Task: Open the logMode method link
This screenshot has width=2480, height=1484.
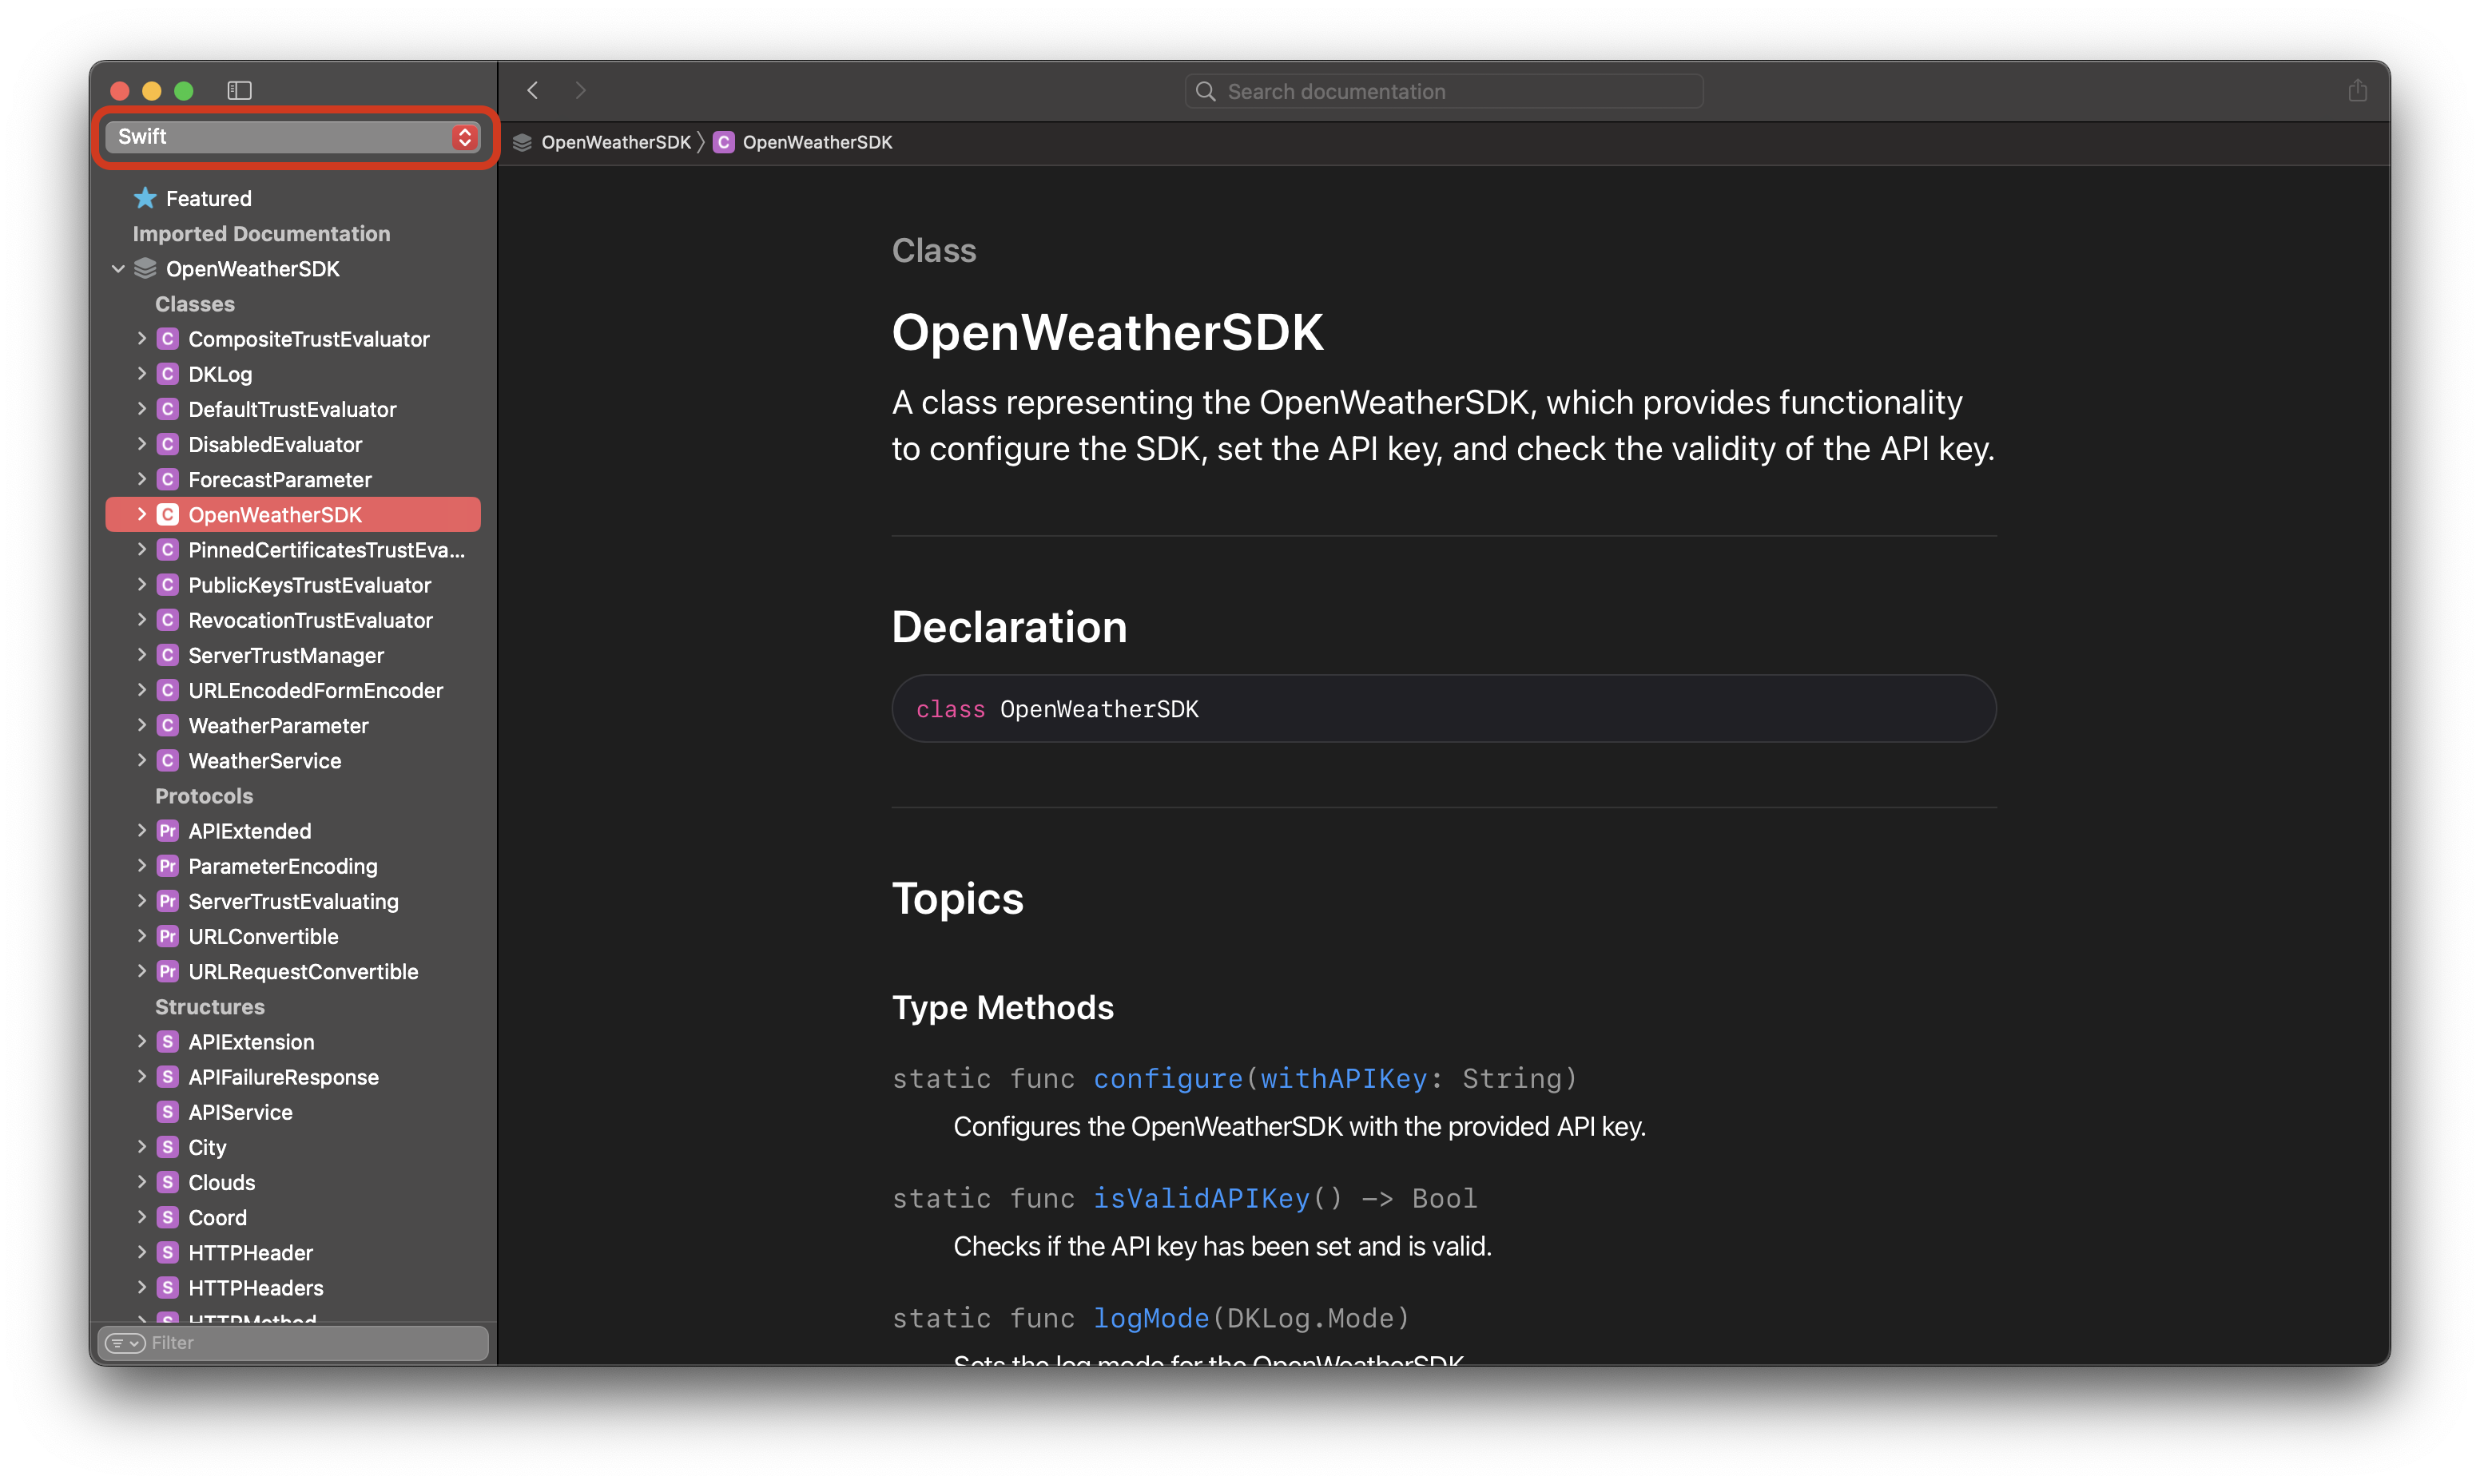Action: 1151,1318
